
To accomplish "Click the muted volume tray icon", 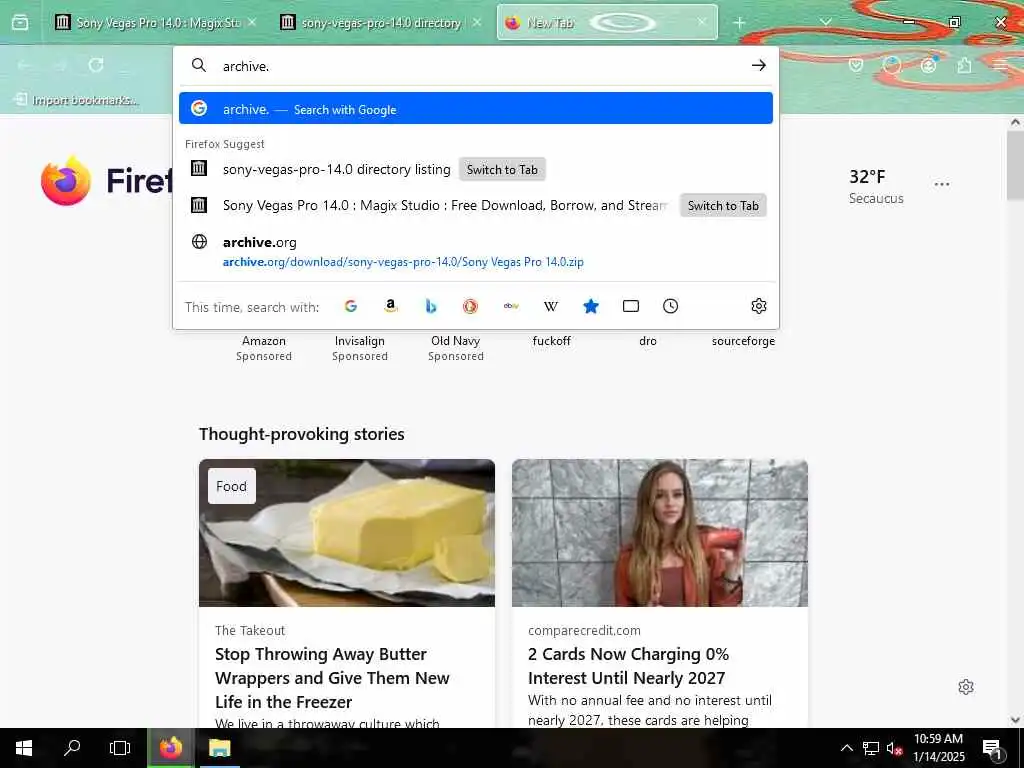I will [x=894, y=749].
